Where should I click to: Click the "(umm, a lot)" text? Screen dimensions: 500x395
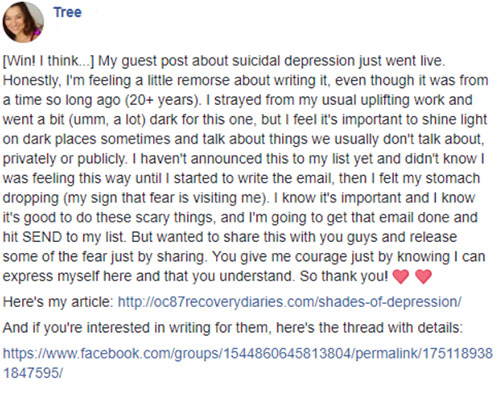pos(107,120)
